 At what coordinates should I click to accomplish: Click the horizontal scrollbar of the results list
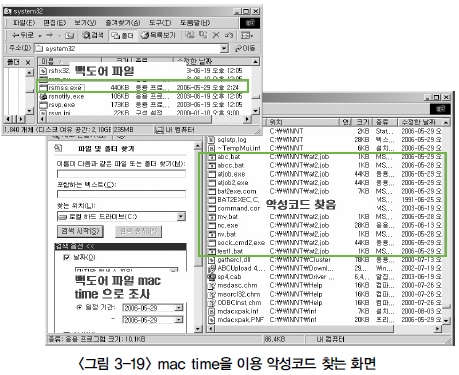click(x=326, y=329)
